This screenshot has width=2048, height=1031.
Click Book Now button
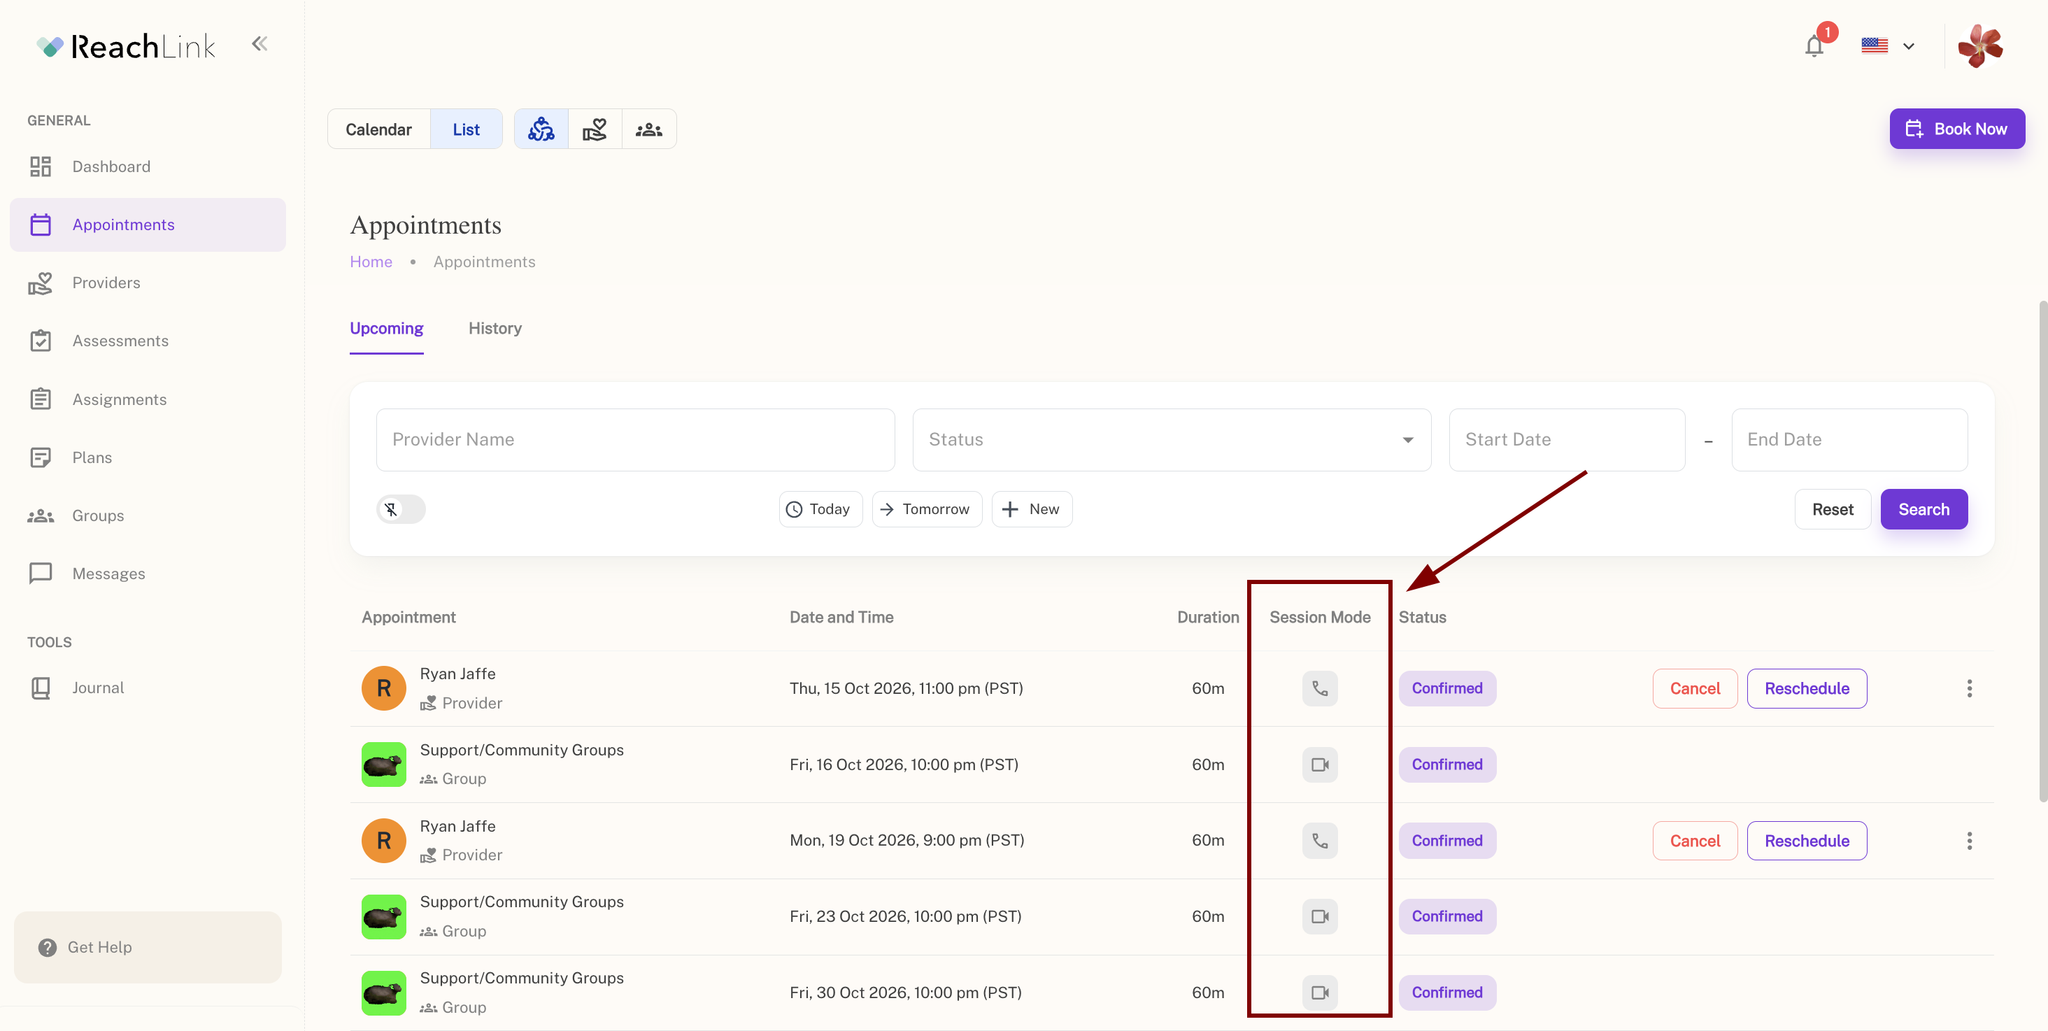(x=1957, y=129)
